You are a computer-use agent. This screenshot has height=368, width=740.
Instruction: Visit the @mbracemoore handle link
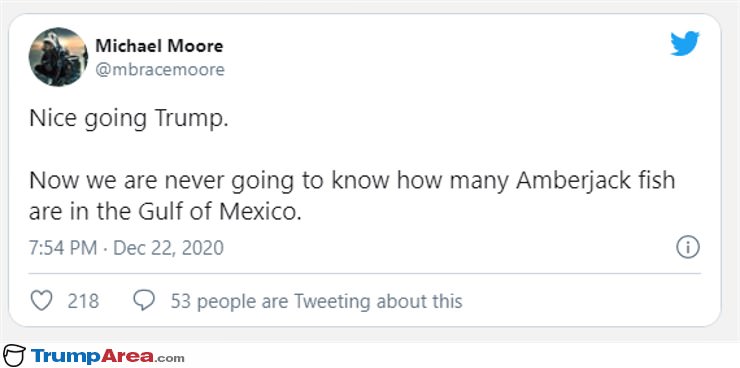(x=160, y=70)
